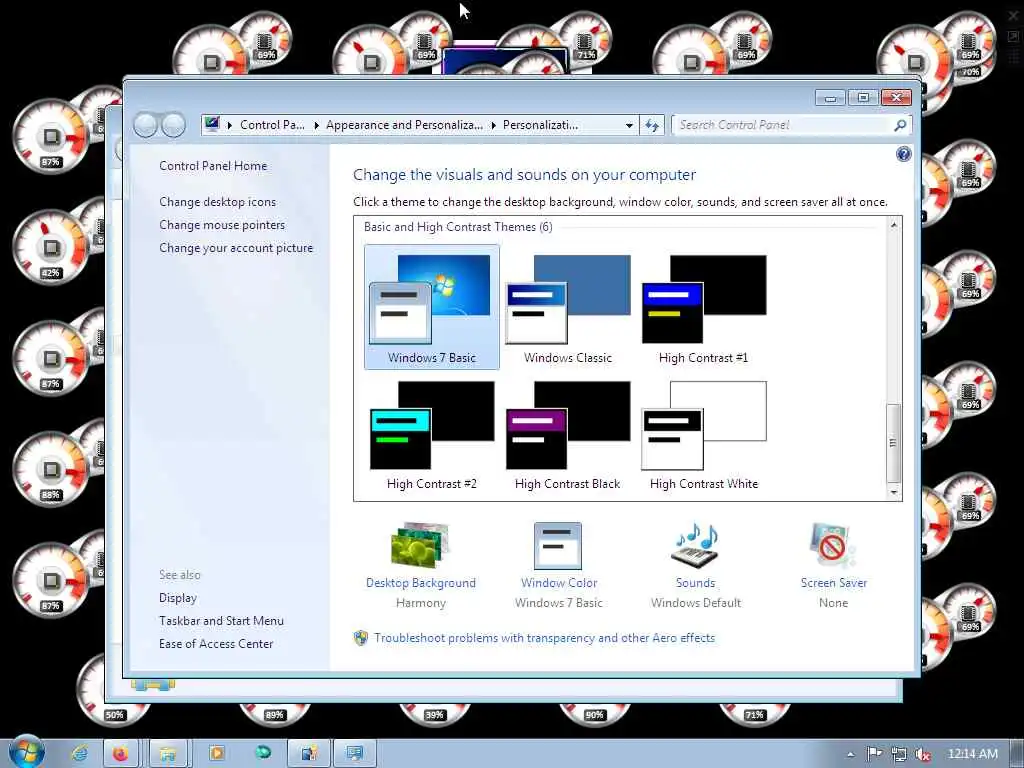Go to Control Panel Home

pos(213,166)
